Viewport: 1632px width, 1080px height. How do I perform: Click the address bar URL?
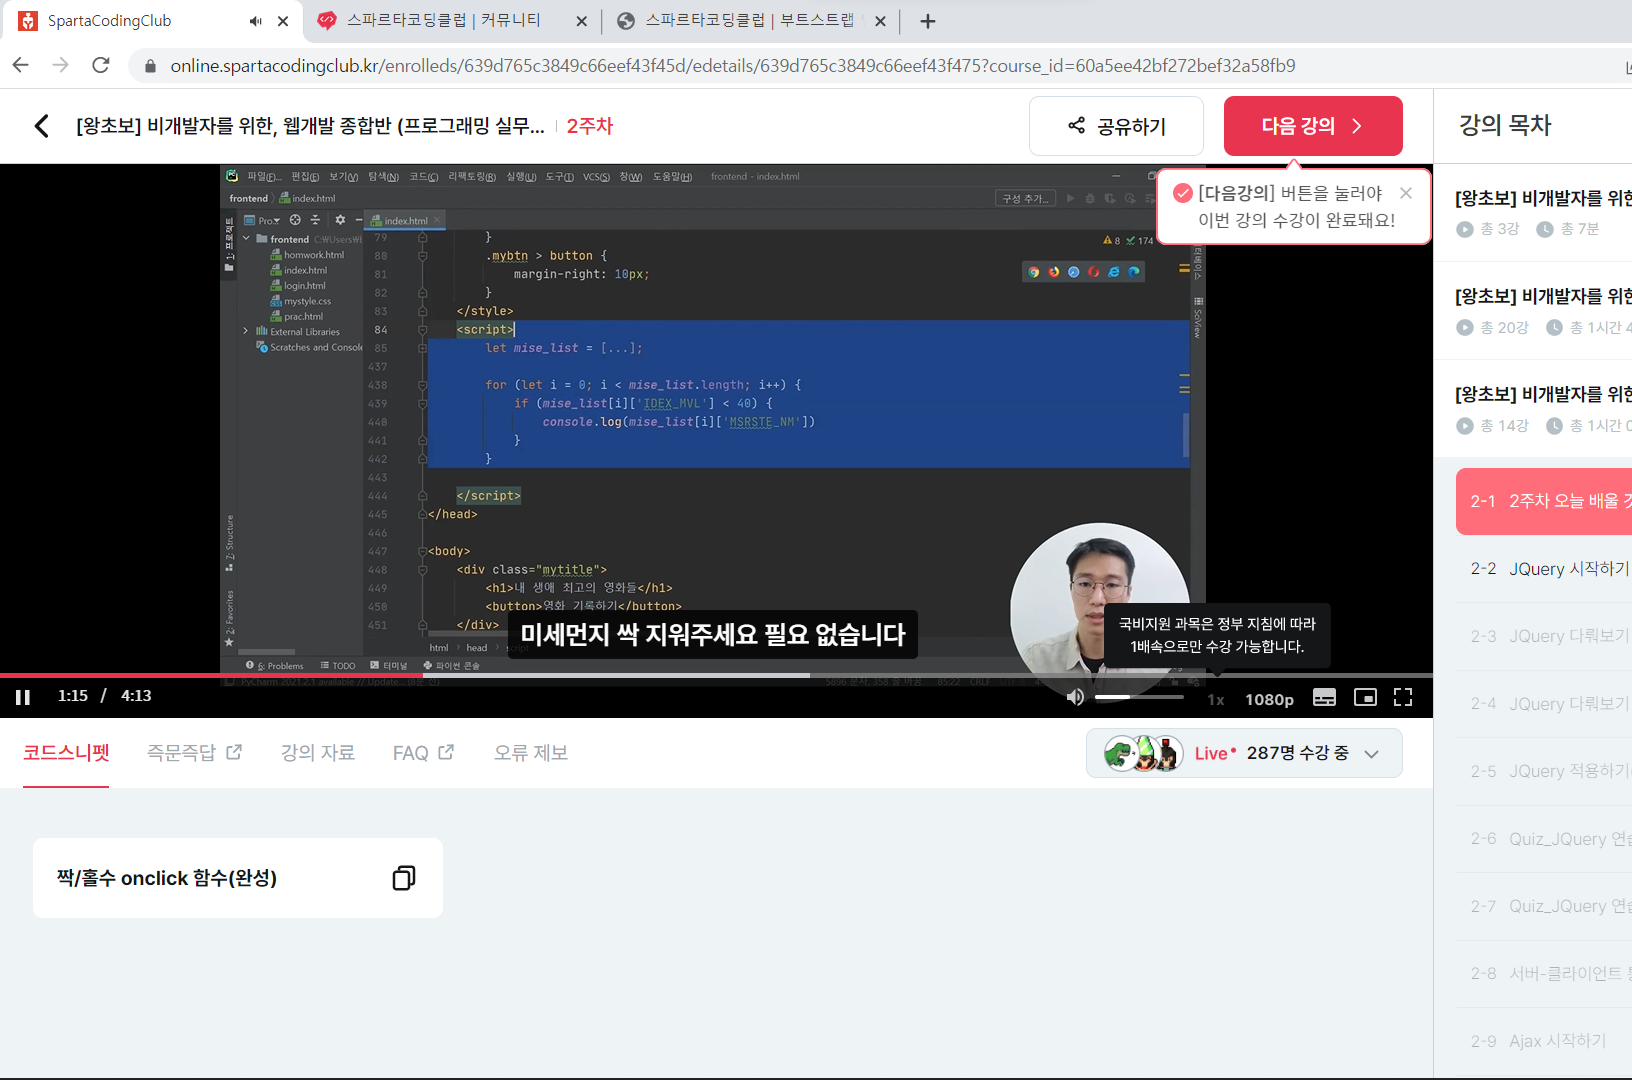click(733, 66)
